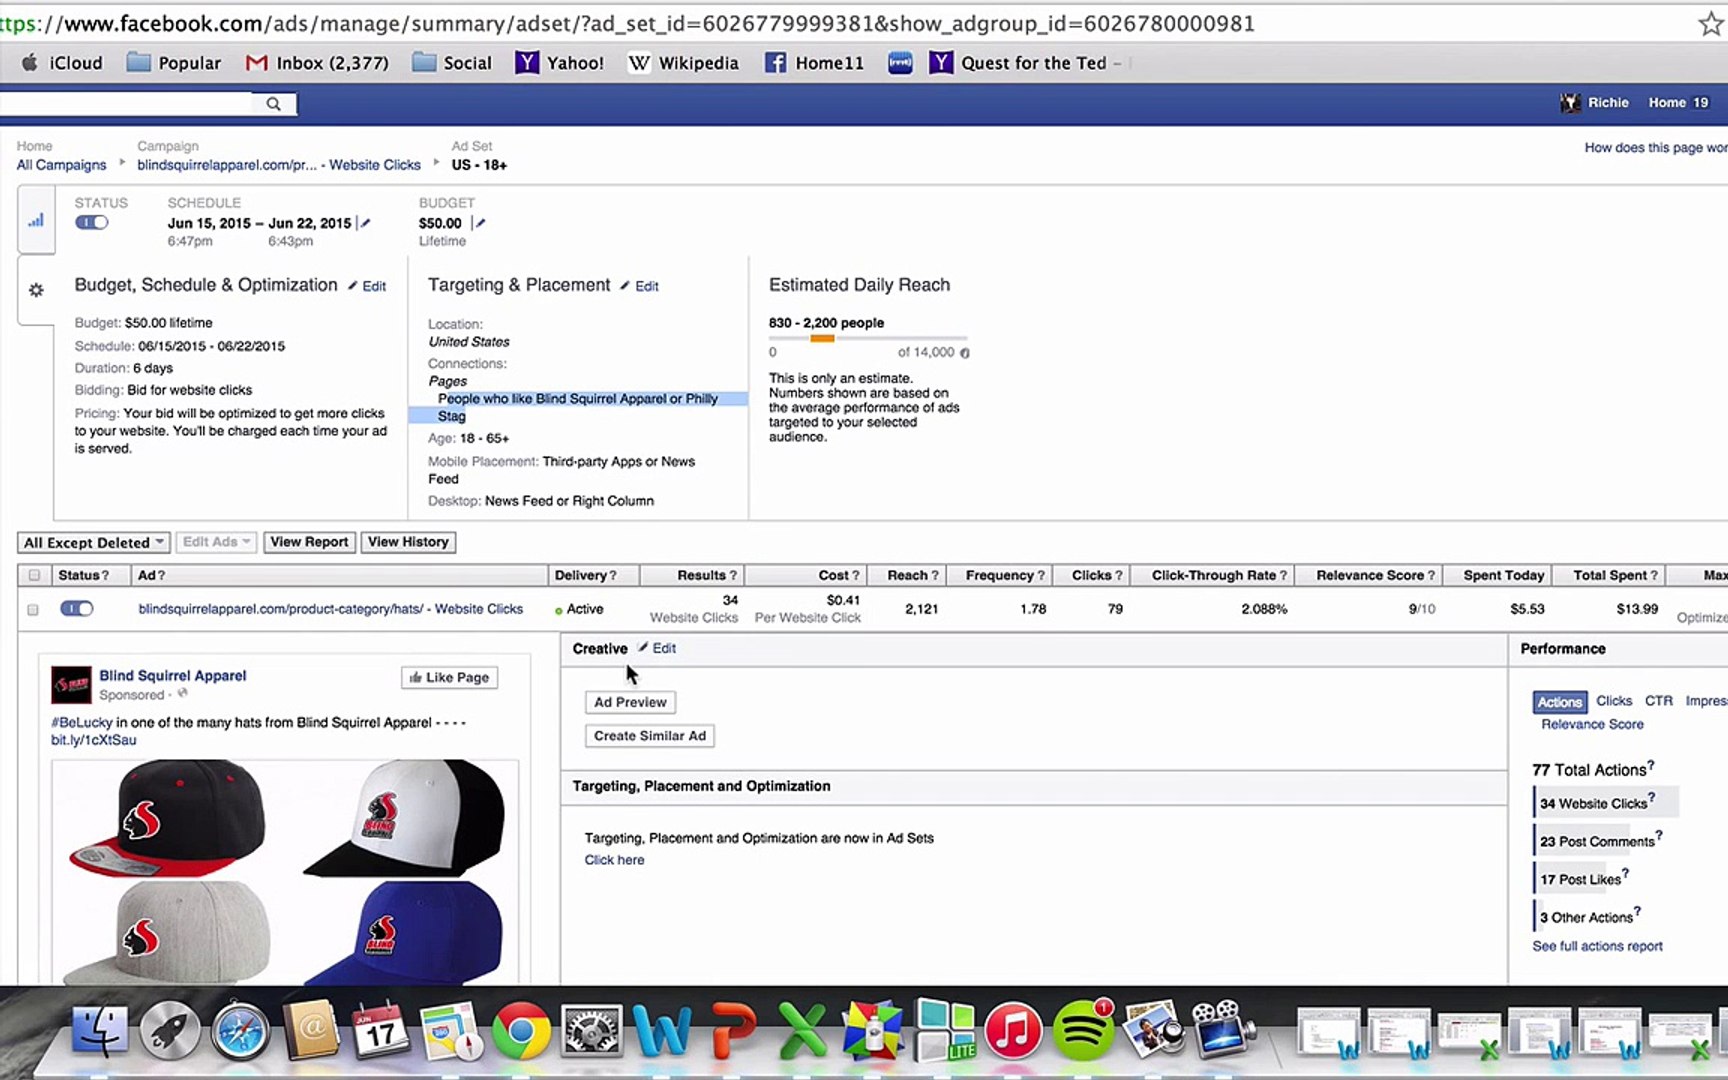This screenshot has height=1080, width=1728.
Task: Launch Spotify from the Dock
Action: coord(1085,1030)
